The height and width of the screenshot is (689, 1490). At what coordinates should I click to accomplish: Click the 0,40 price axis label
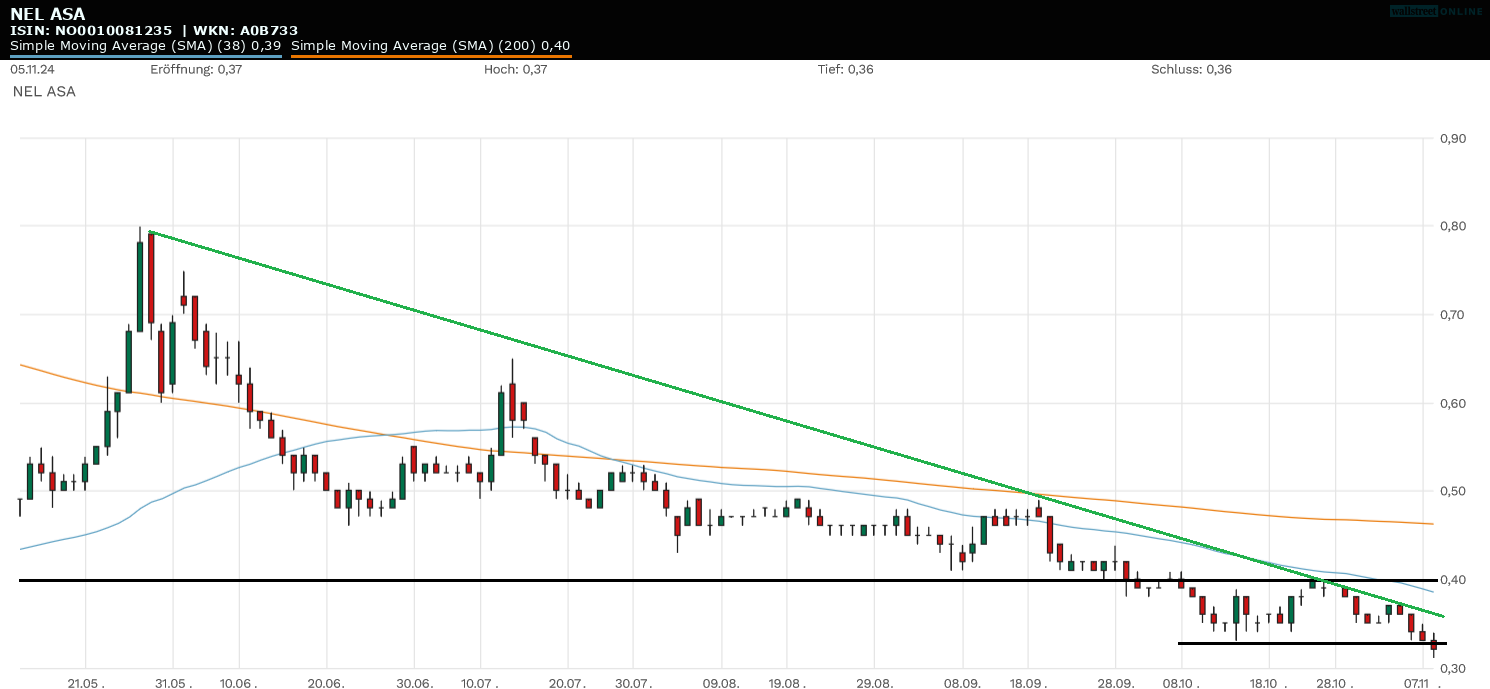pyautogui.click(x=1452, y=579)
